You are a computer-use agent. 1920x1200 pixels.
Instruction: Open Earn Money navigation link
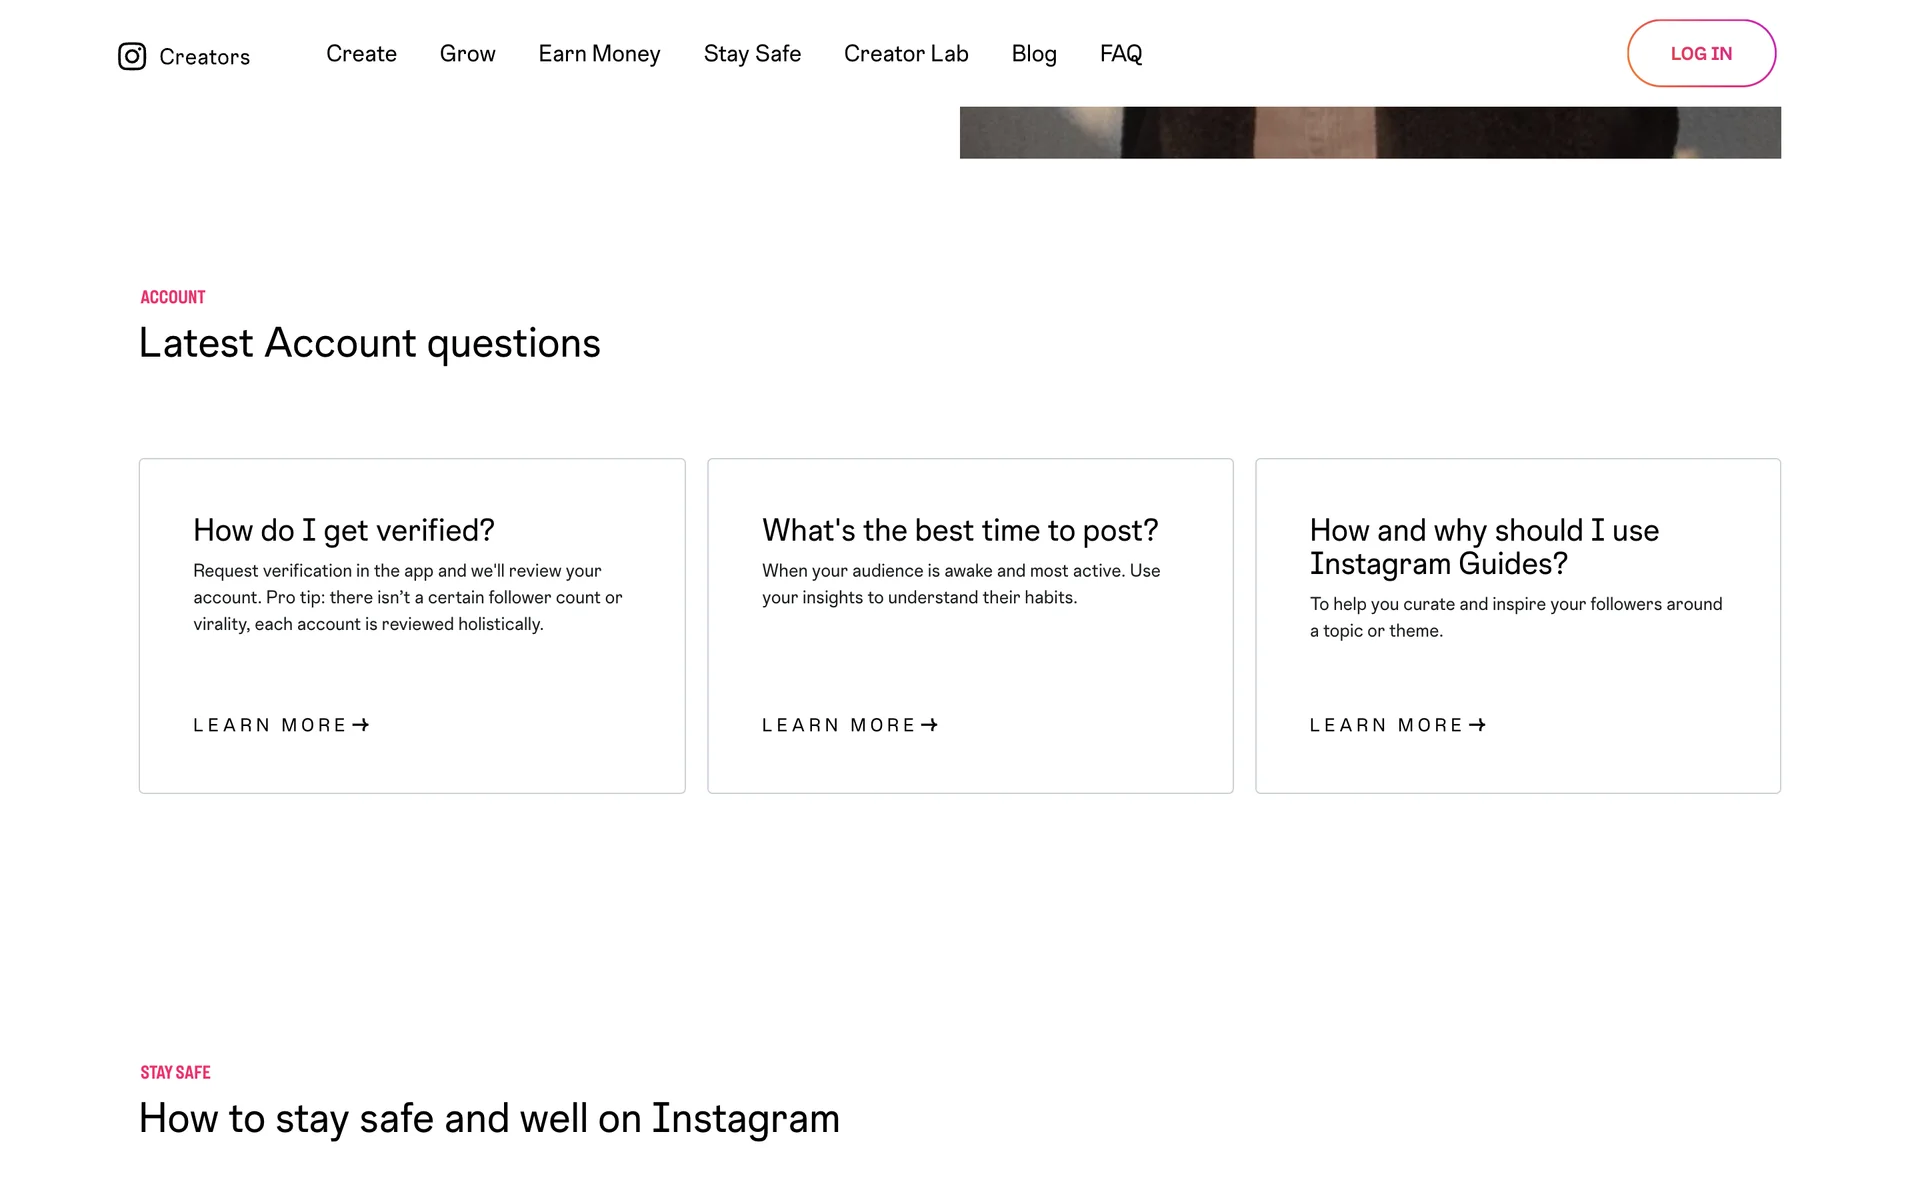click(599, 54)
